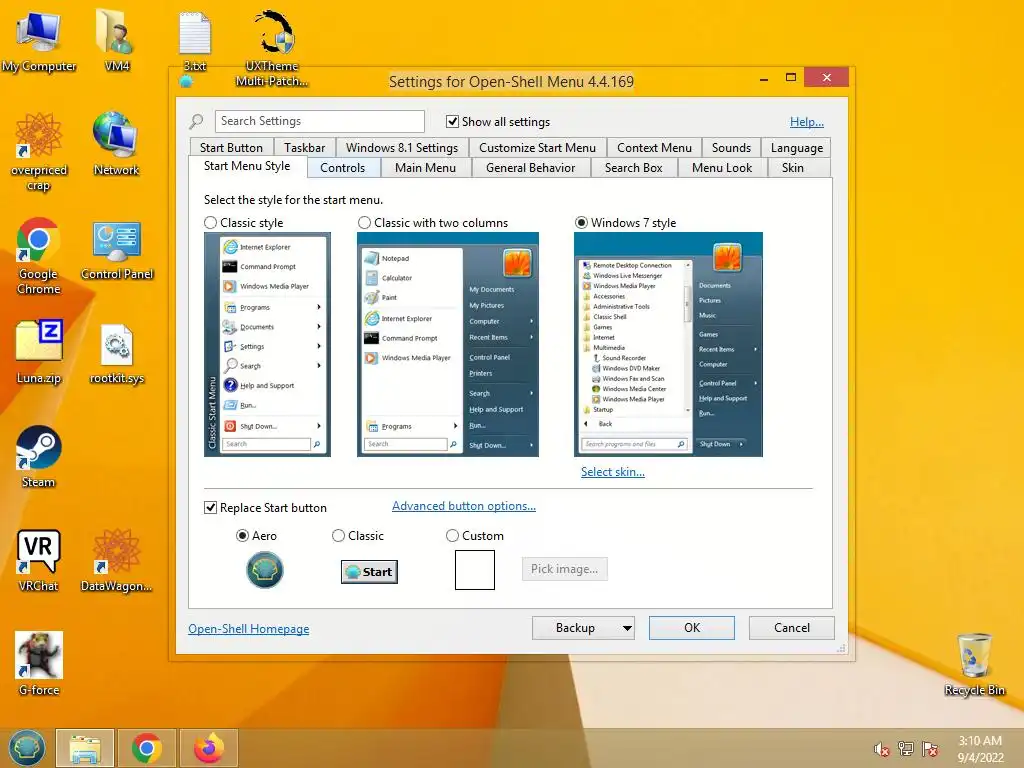1024x768 pixels.
Task: Select the 3.txt file icon
Action: [x=195, y=42]
